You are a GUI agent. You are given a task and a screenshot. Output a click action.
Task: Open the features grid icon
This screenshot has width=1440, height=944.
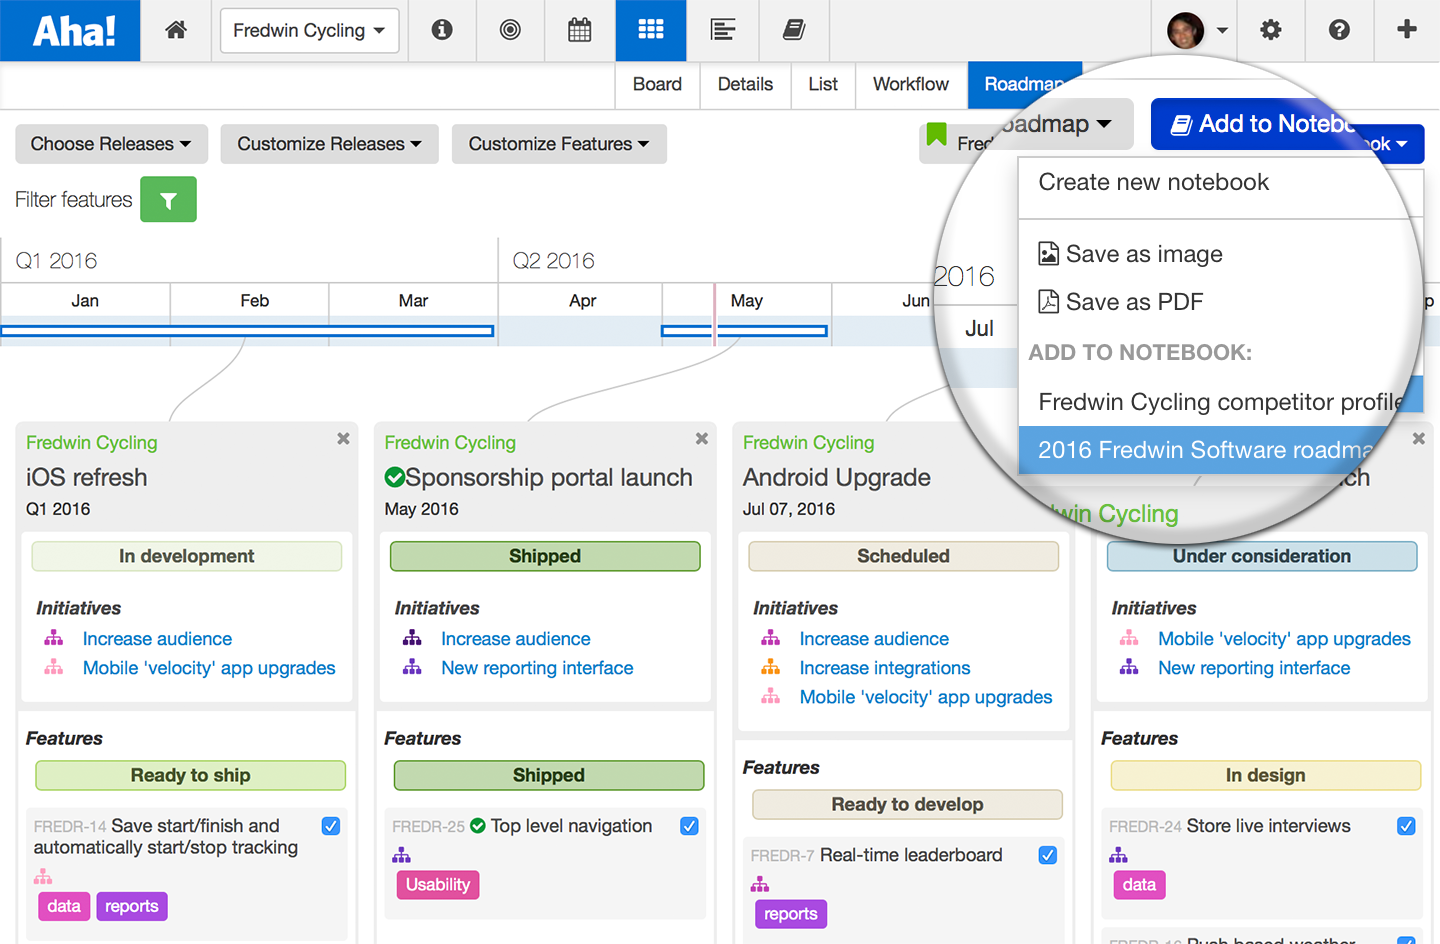click(x=651, y=30)
